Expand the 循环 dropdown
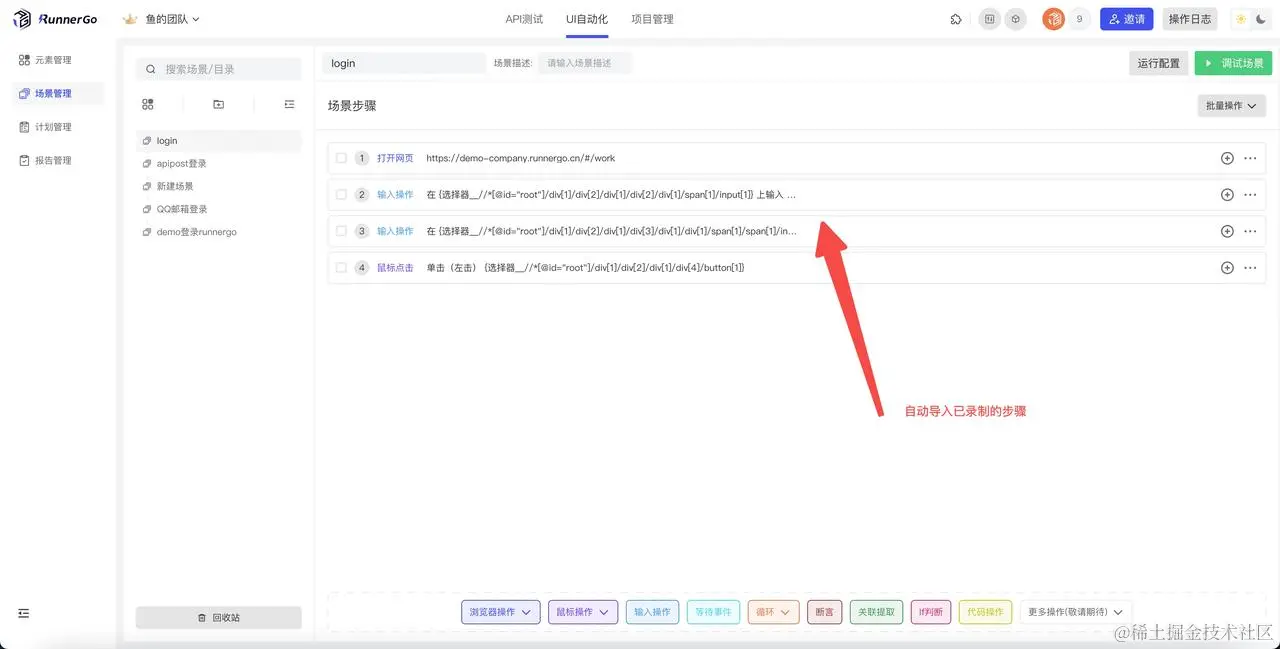1280x649 pixels. click(x=773, y=612)
